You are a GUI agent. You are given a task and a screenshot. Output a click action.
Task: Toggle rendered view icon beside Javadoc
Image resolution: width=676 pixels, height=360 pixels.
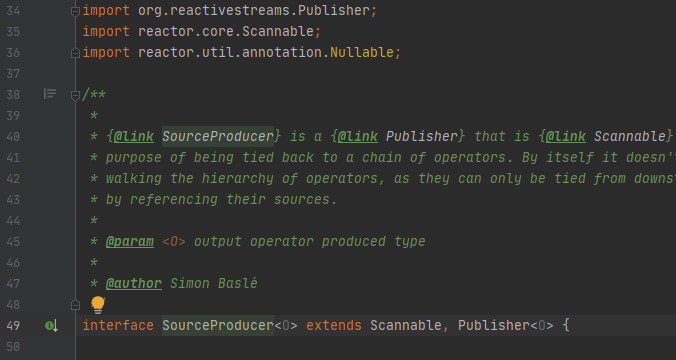[x=50, y=94]
